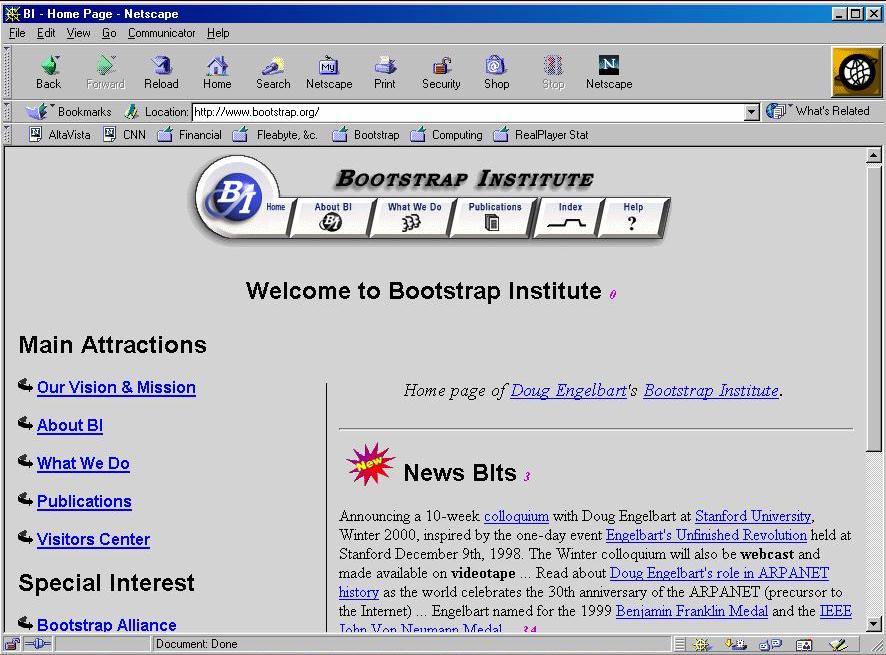Click the security lock status icon
Screen dimensions: 886x655
12,644
